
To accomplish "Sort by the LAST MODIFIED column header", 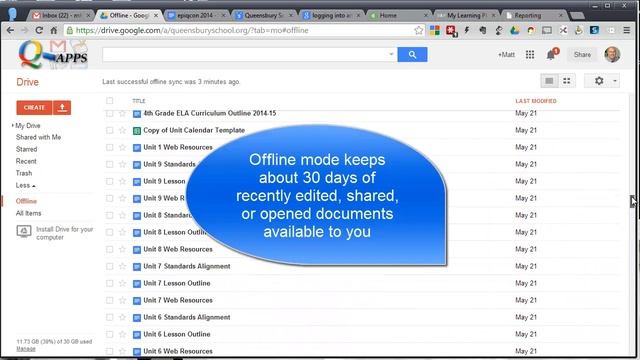I will 536,101.
